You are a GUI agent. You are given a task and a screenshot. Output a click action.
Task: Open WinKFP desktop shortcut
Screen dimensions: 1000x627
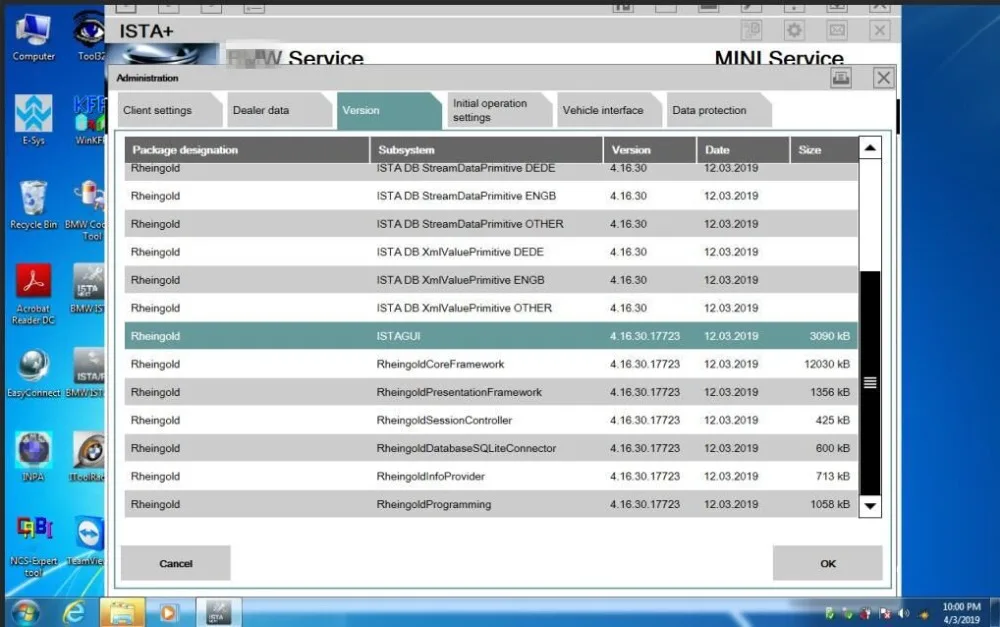click(x=89, y=120)
